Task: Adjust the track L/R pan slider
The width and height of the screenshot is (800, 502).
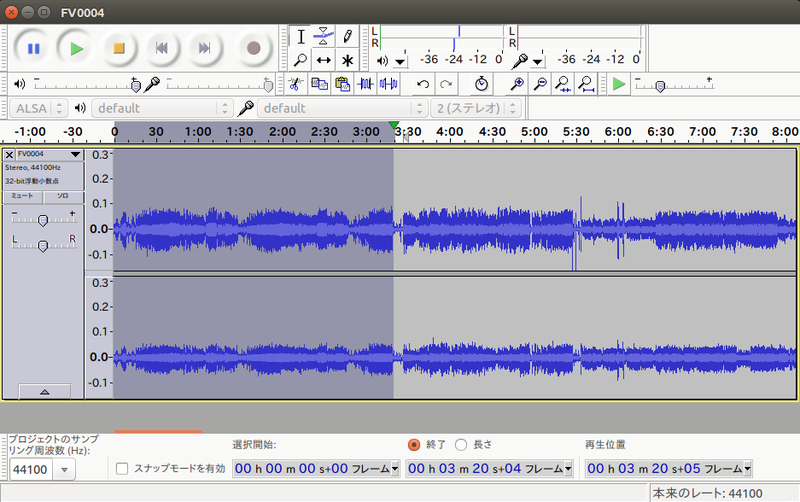Action: [43, 245]
